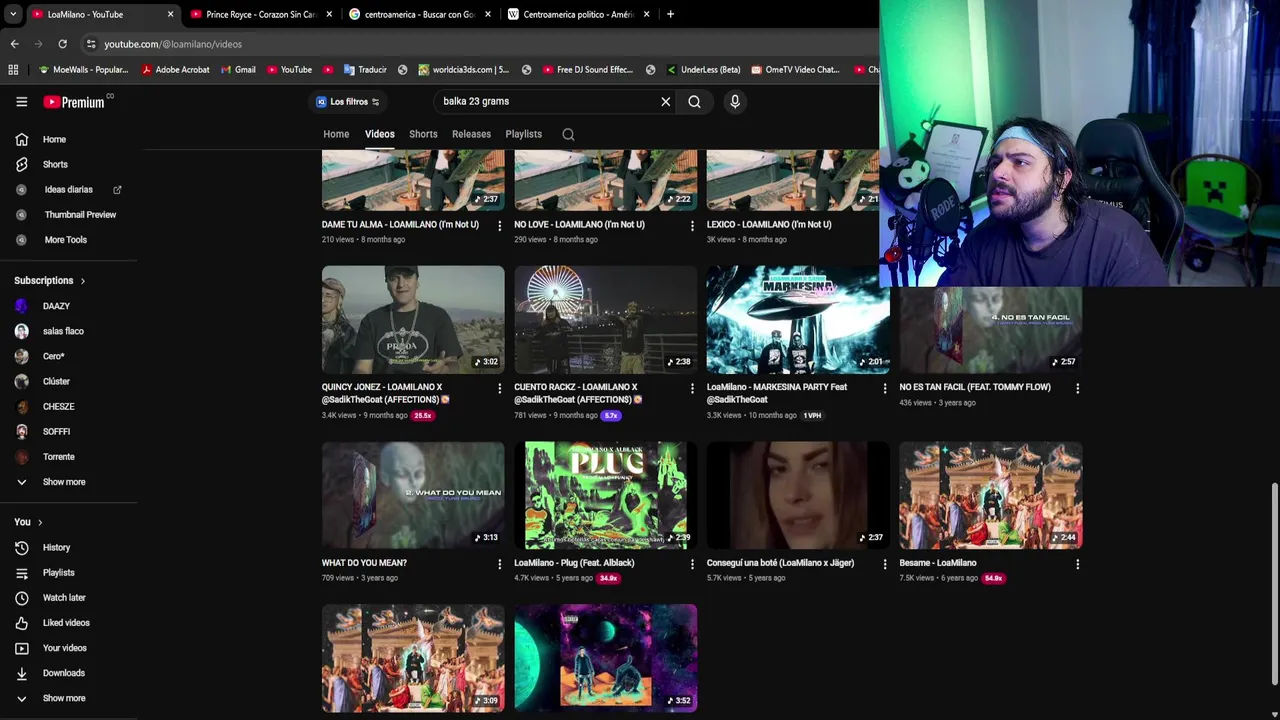The image size is (1280, 720).
Task: Open options menu for QUINCY JONEZ video
Action: coord(499,387)
